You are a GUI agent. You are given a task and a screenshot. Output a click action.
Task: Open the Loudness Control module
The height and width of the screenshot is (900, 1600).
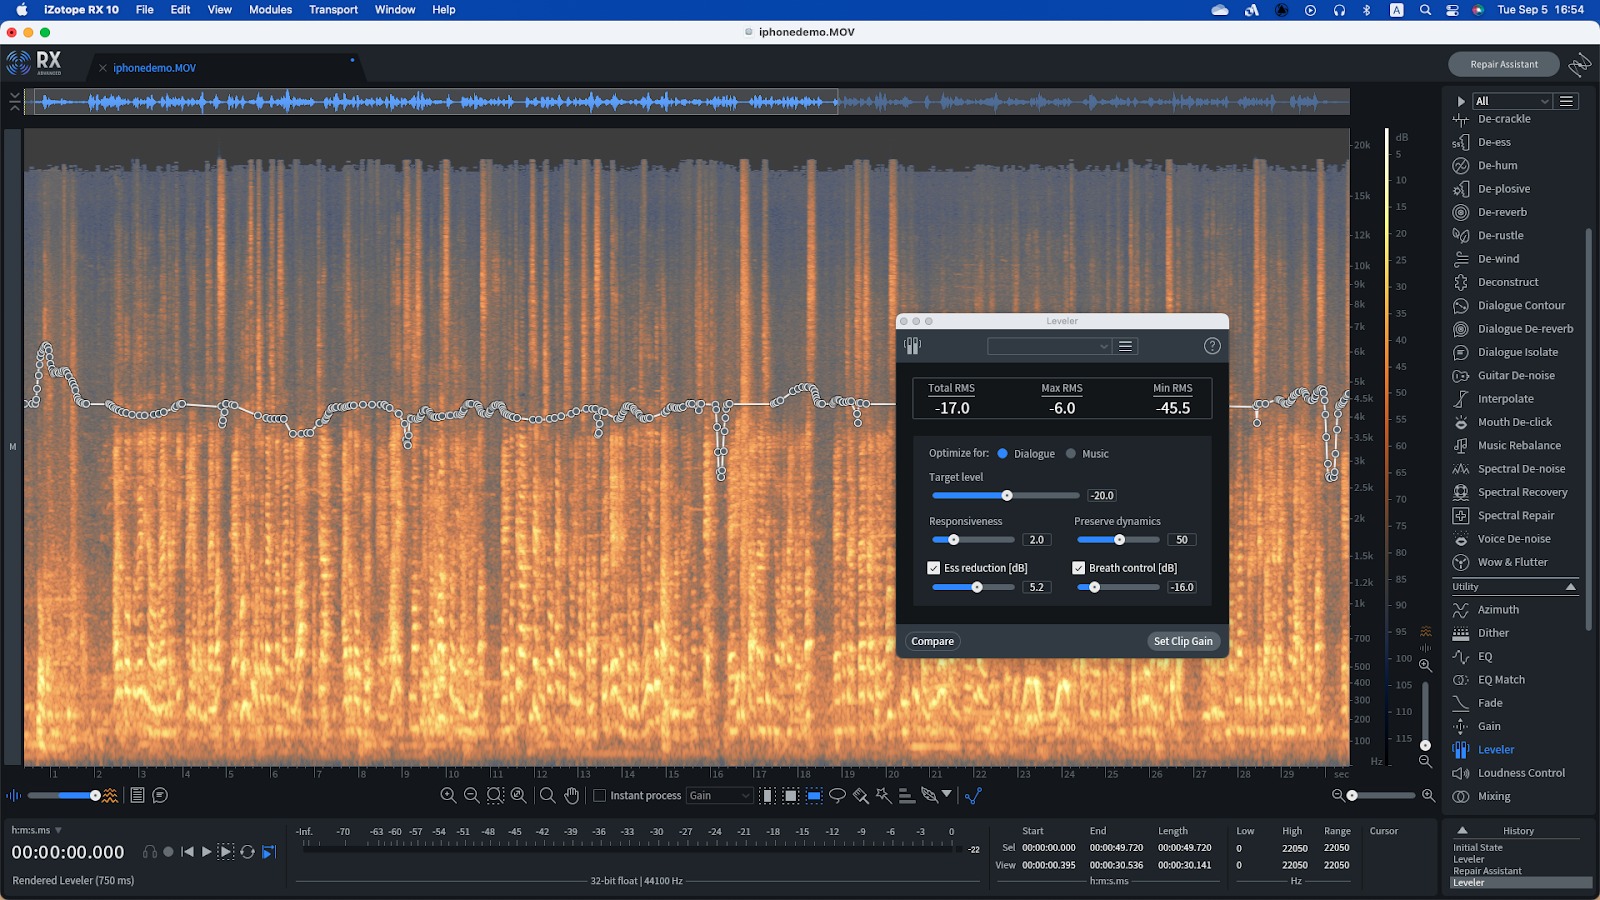click(1521, 773)
